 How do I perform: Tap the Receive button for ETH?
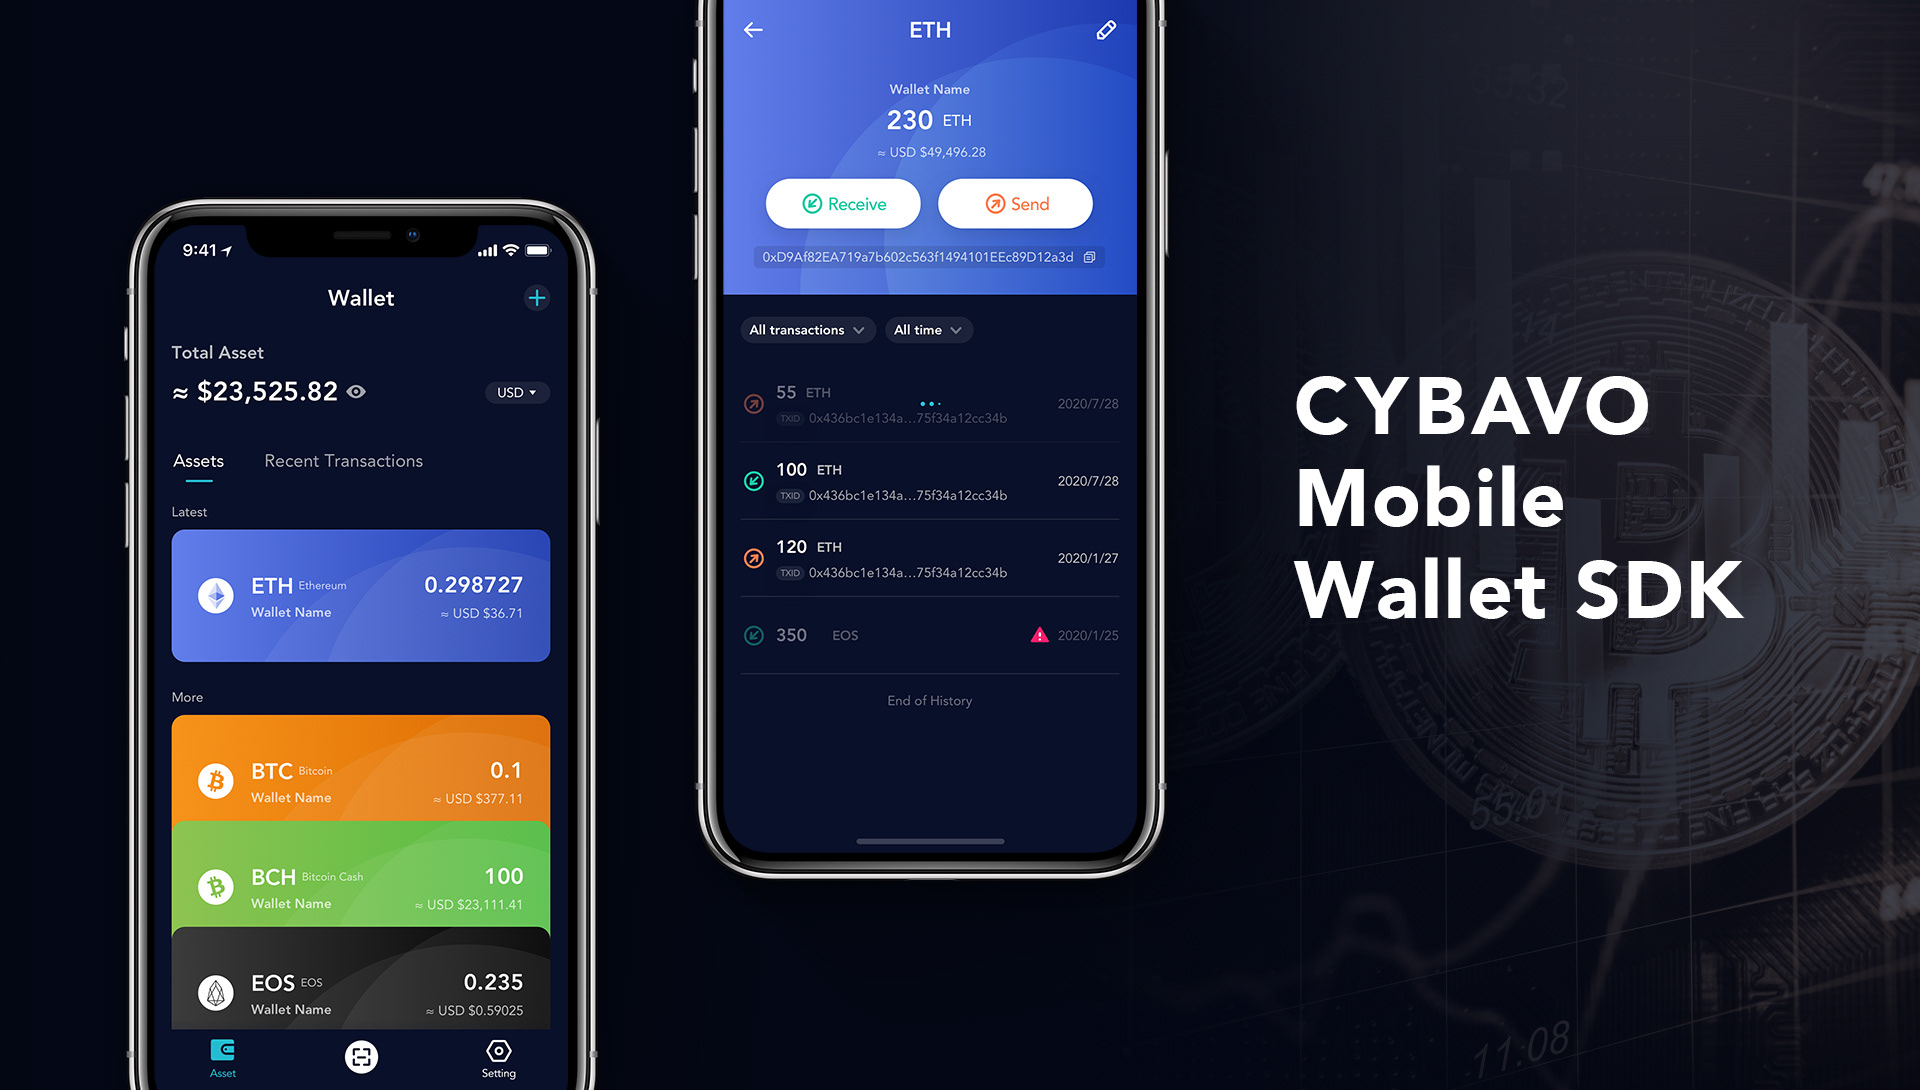click(841, 203)
